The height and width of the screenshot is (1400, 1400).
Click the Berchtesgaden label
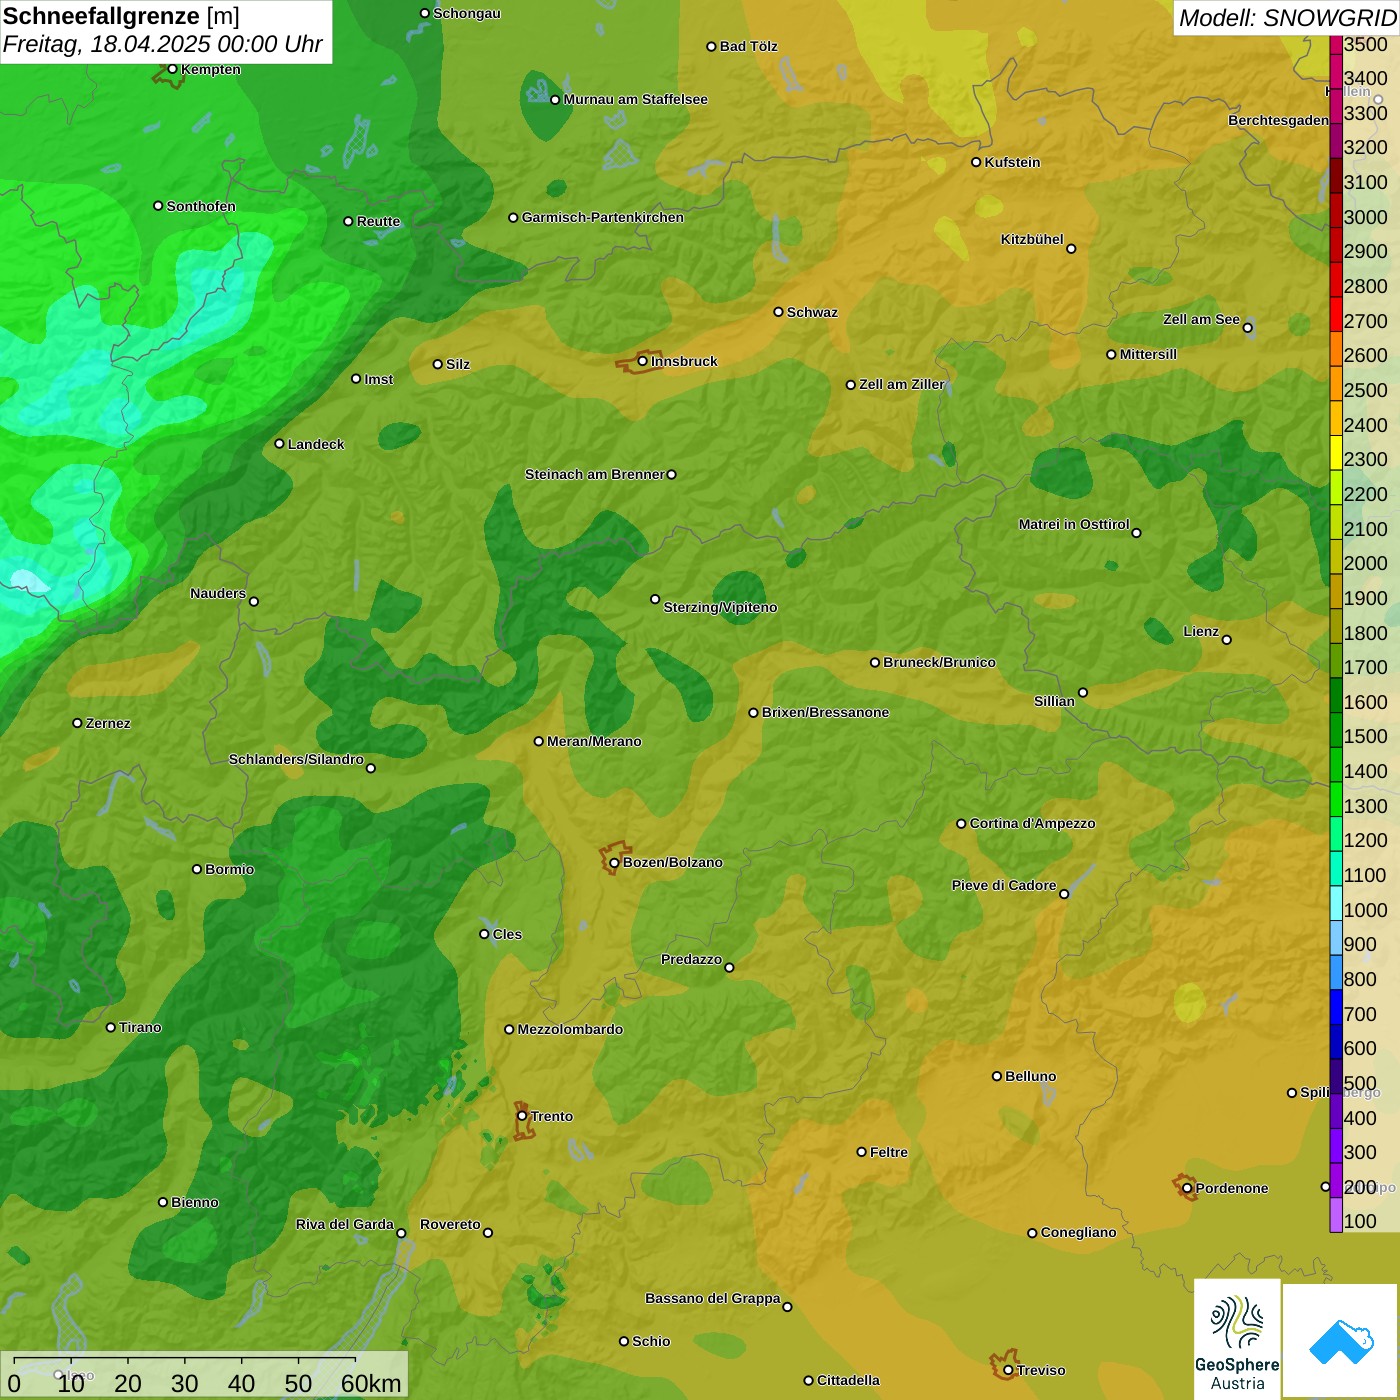click(x=1278, y=120)
